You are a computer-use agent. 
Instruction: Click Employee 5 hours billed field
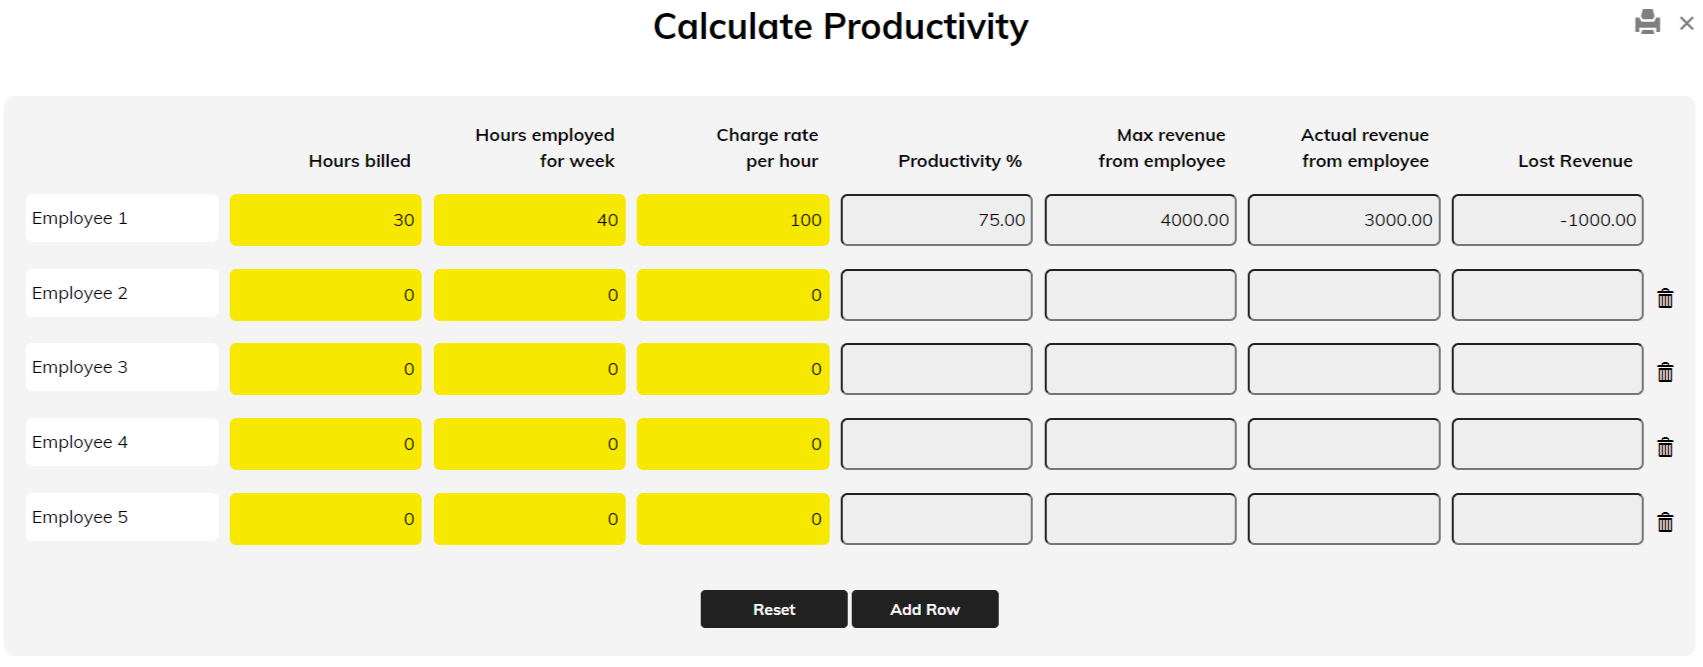click(x=325, y=519)
